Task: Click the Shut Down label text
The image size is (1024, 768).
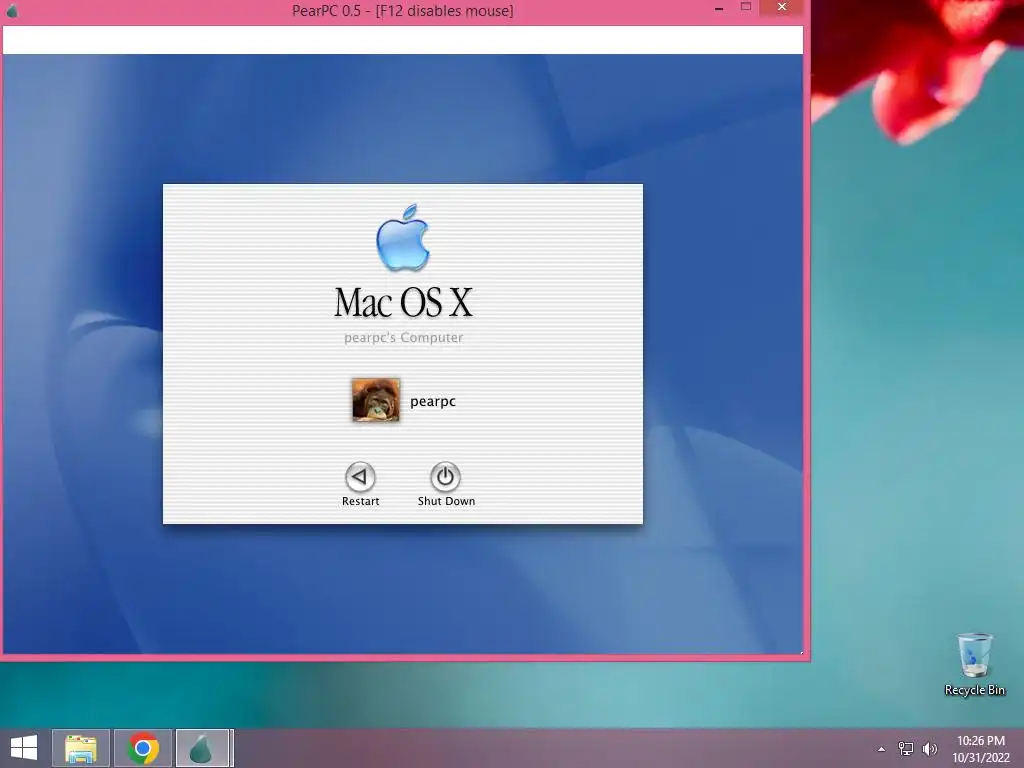Action: coord(446,501)
